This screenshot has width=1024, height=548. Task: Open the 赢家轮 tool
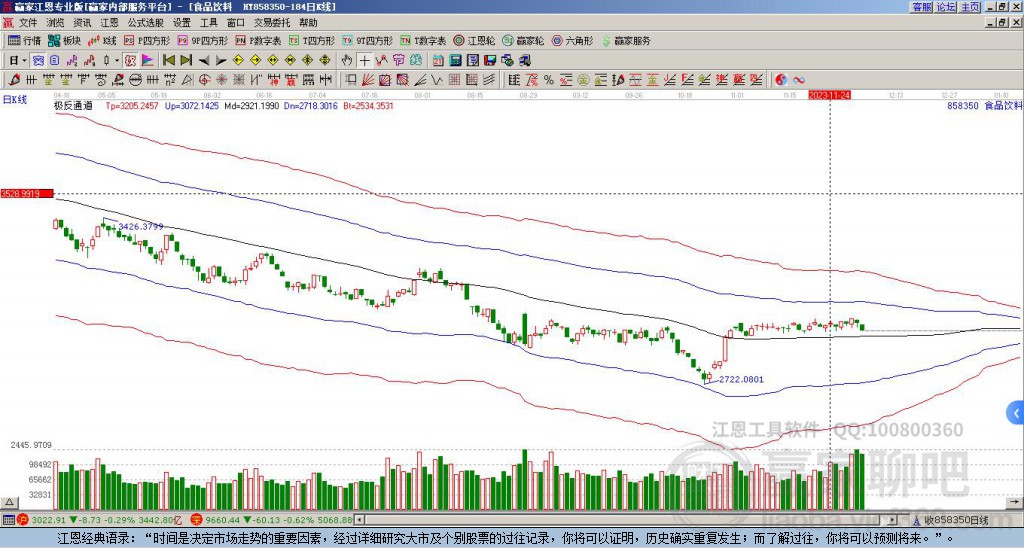[x=523, y=40]
